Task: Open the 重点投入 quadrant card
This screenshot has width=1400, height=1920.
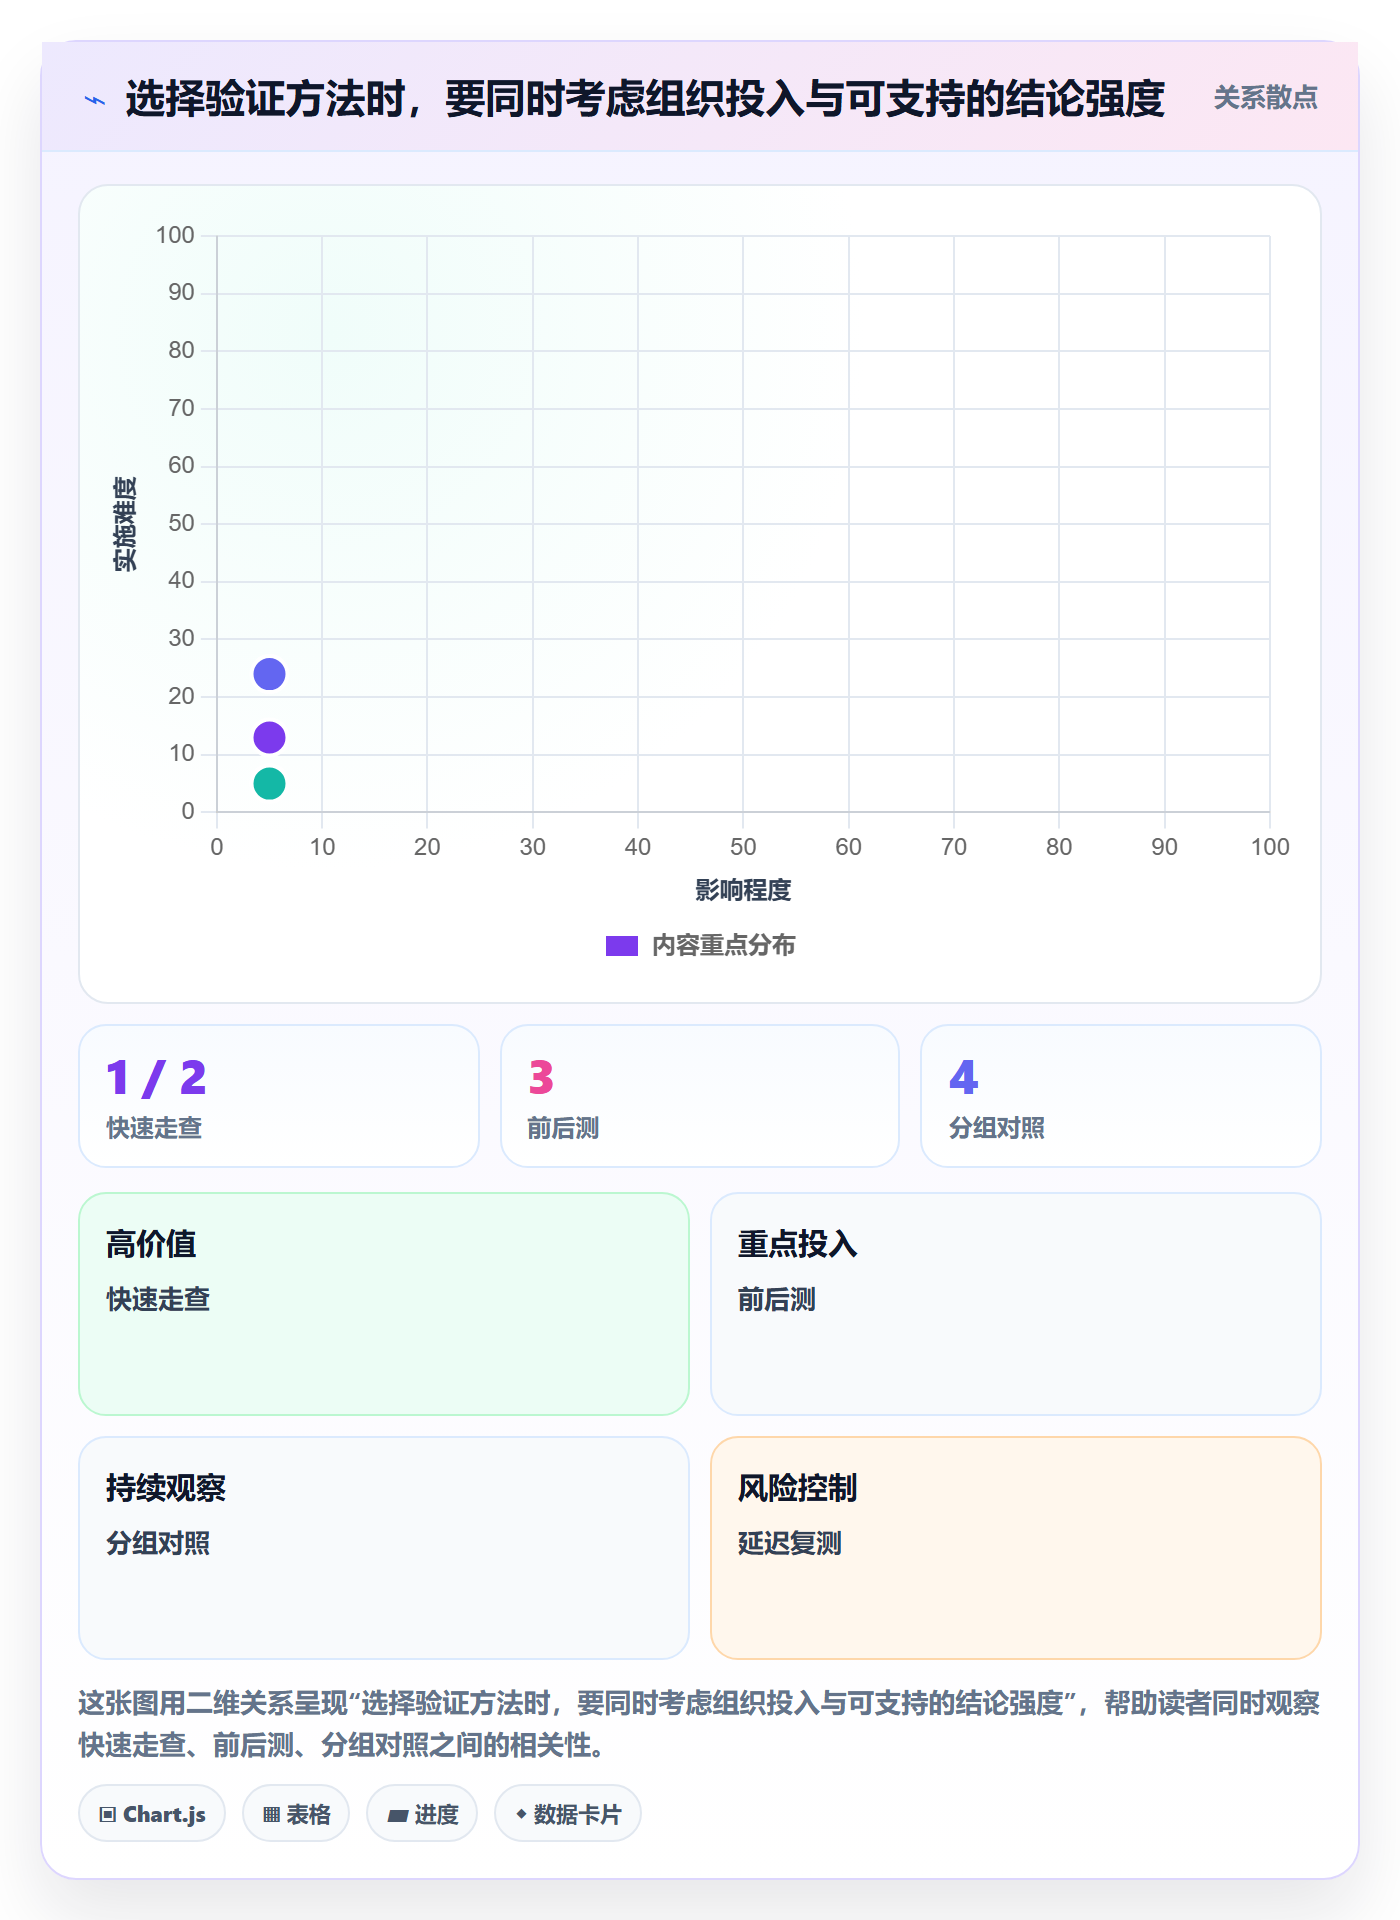Action: pos(1016,1304)
